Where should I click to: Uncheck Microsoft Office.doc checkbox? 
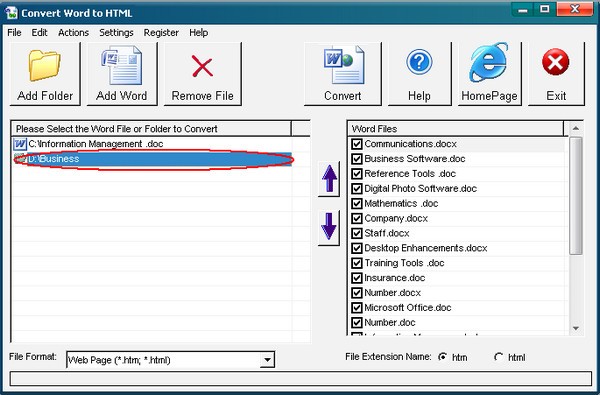(357, 308)
